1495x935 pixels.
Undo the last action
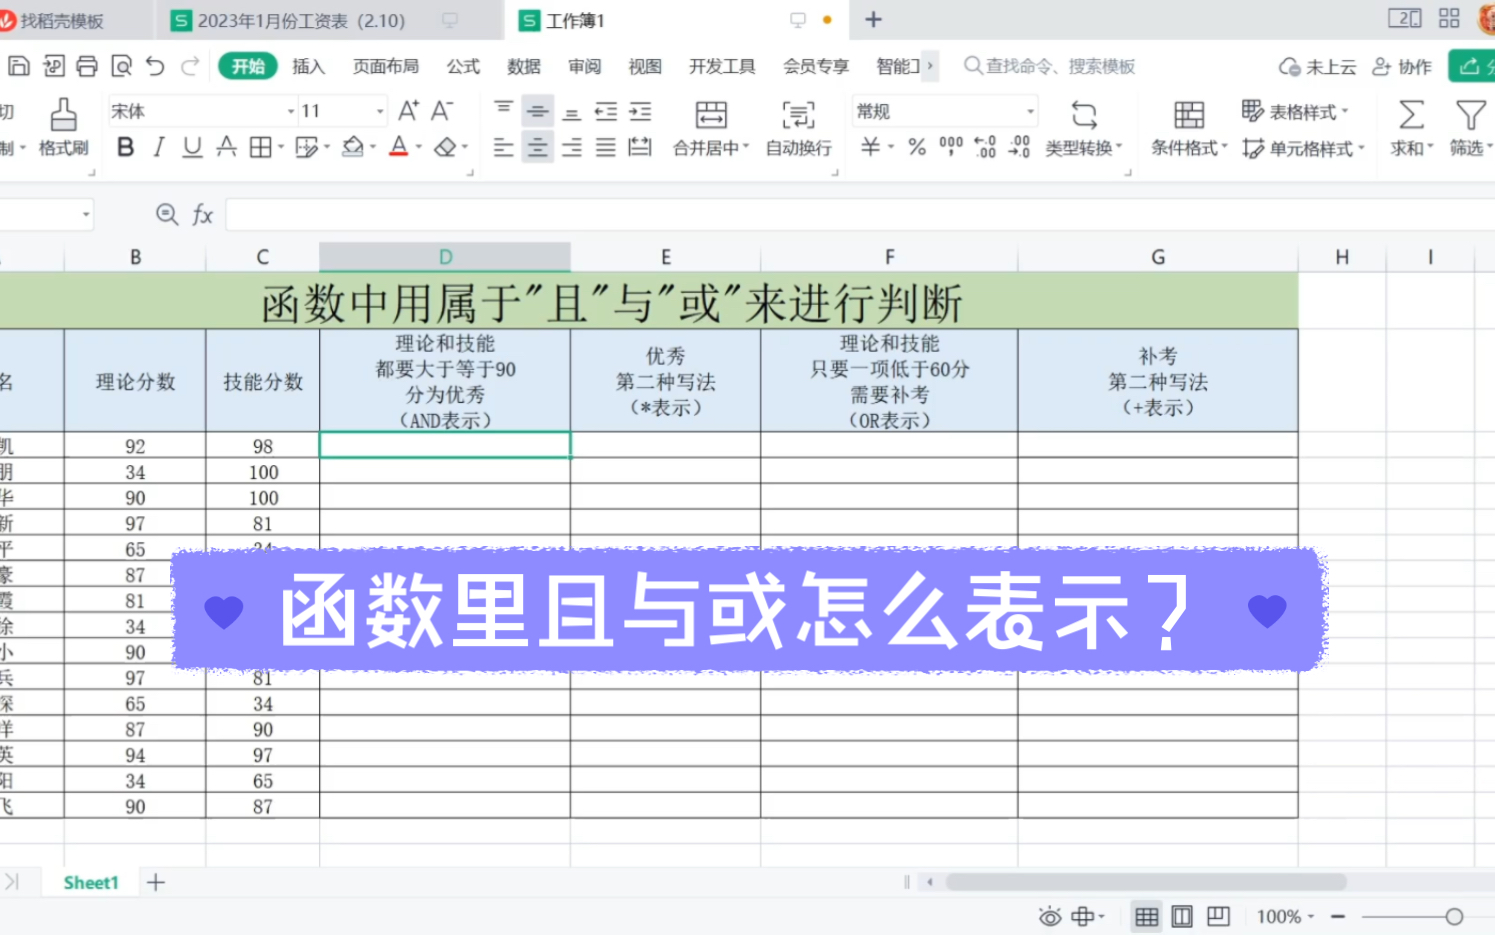pos(155,66)
